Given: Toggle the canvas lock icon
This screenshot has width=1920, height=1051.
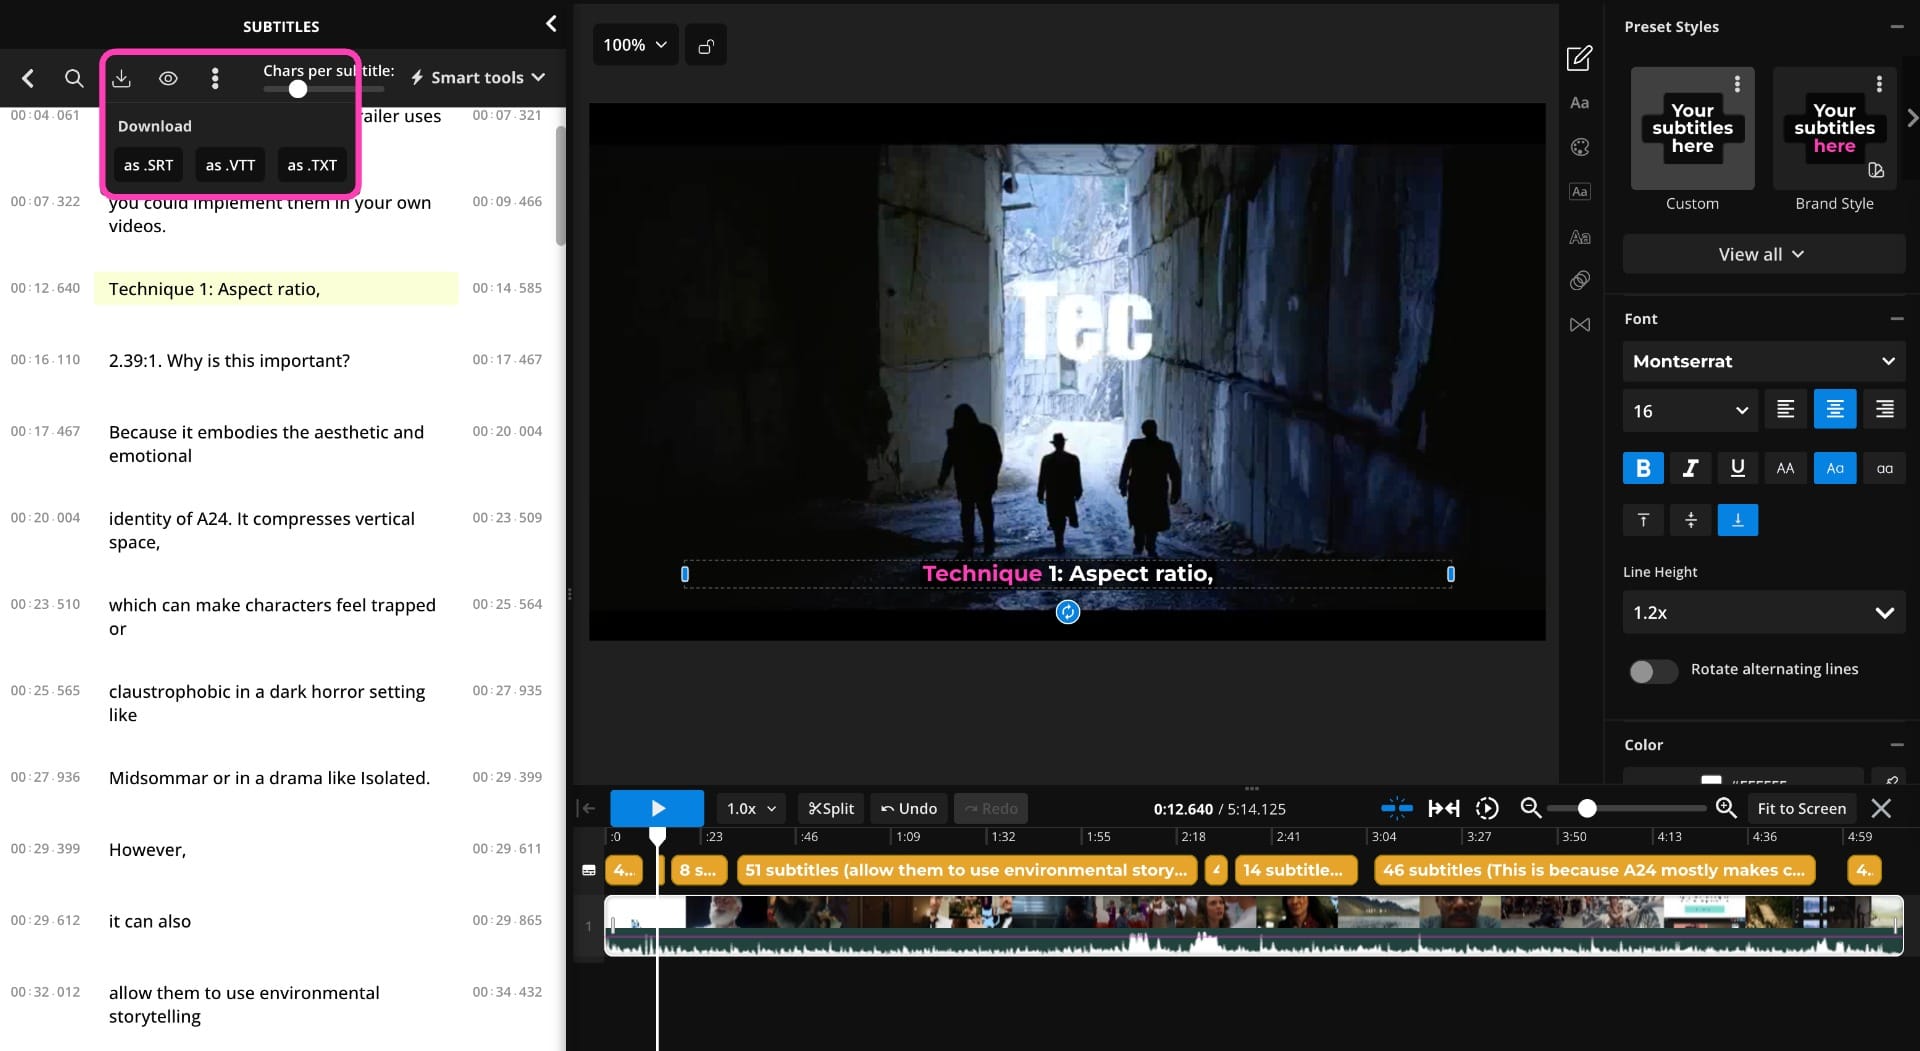Looking at the screenshot, I should click(x=706, y=46).
